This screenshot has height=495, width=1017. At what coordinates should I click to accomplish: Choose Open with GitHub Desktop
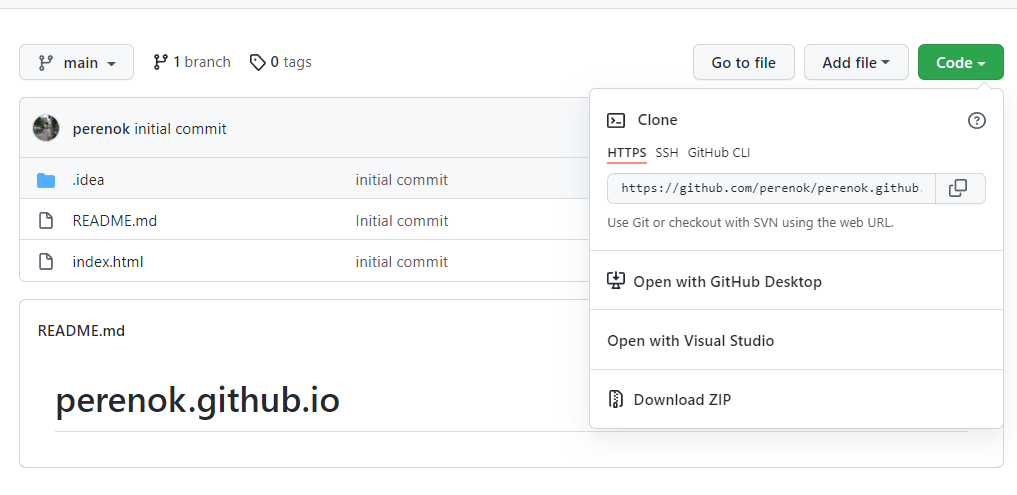click(x=796, y=282)
